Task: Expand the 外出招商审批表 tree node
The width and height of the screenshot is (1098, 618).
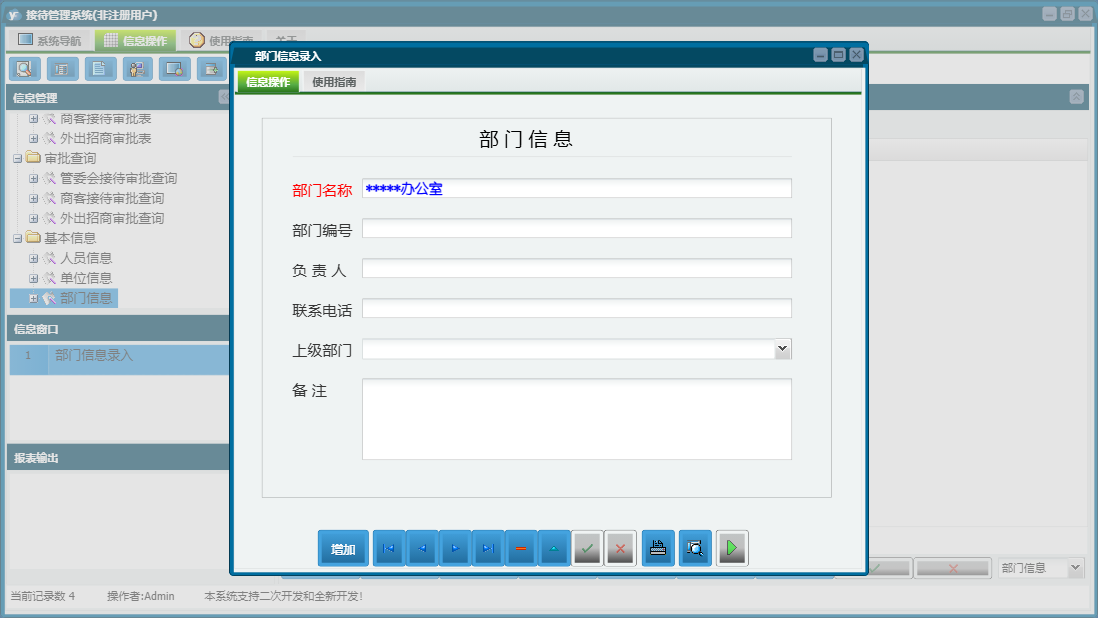Action: coord(33,139)
